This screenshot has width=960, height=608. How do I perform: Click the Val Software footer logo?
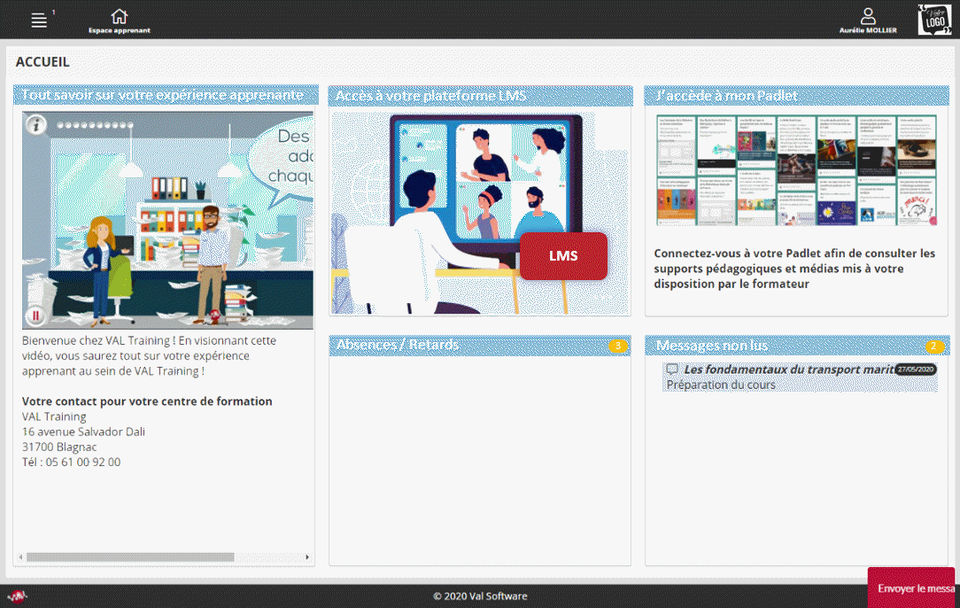17,596
